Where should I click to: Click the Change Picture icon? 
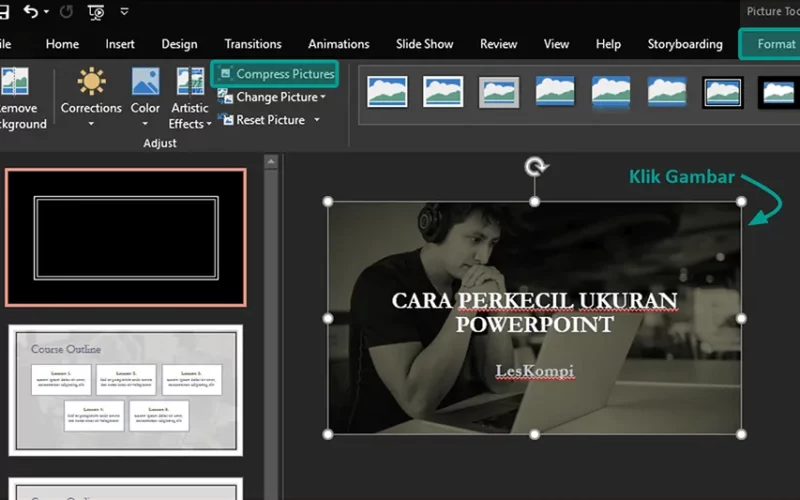(225, 96)
